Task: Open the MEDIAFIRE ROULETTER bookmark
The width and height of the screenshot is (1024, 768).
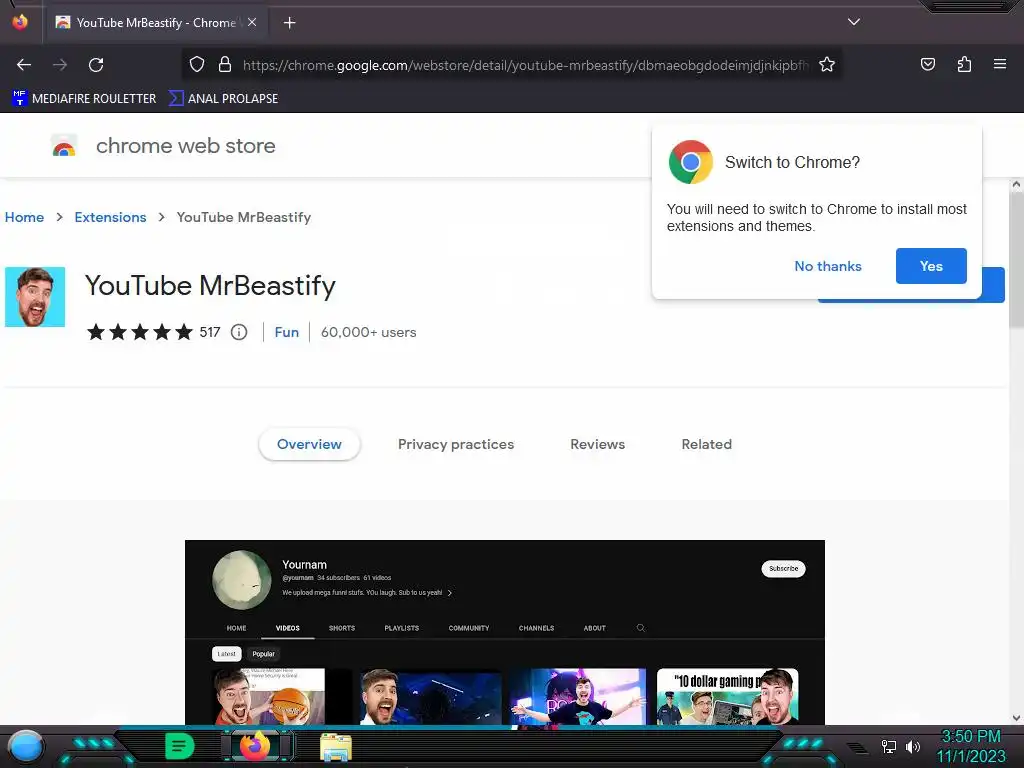Action: [x=84, y=98]
